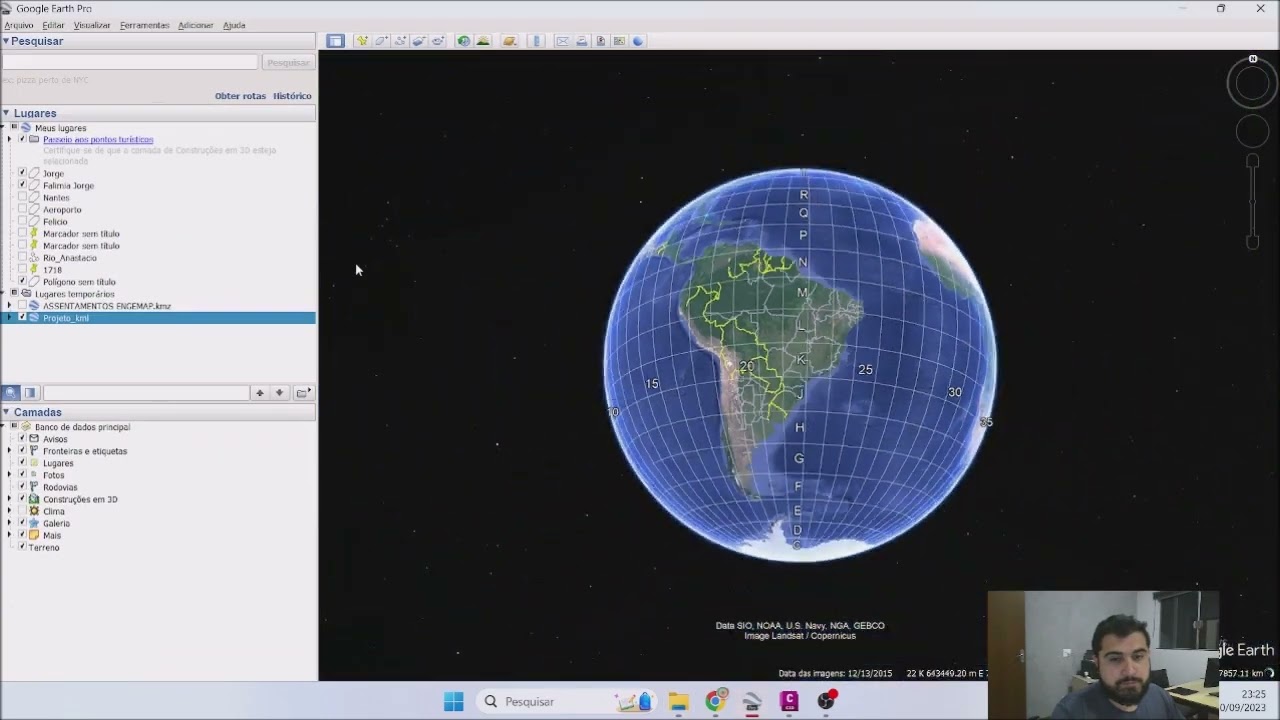Uncheck the Falimia Jorge checkbox
1280x720 pixels.
[22, 185]
